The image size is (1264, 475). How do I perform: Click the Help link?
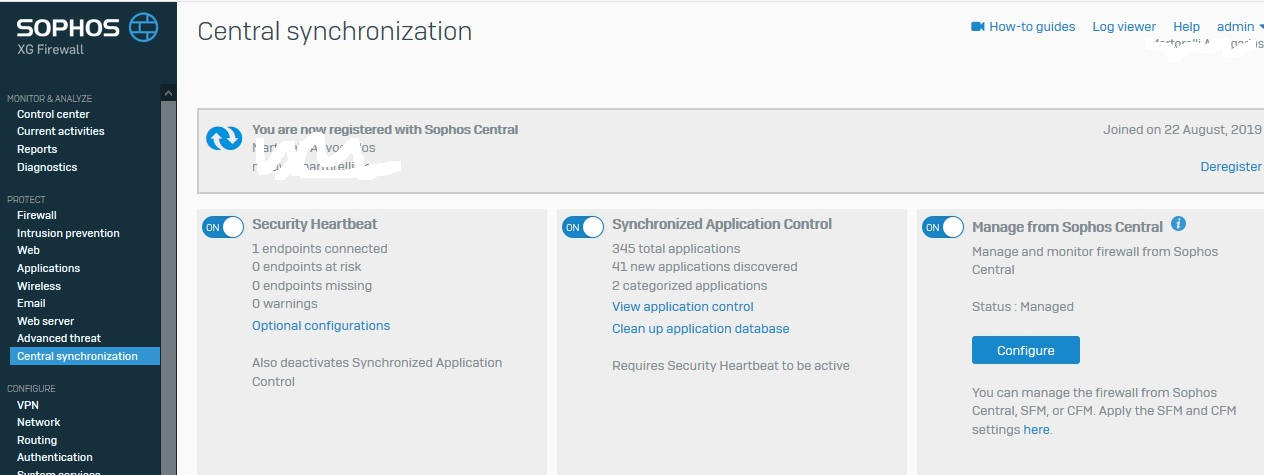pyautogui.click(x=1186, y=27)
